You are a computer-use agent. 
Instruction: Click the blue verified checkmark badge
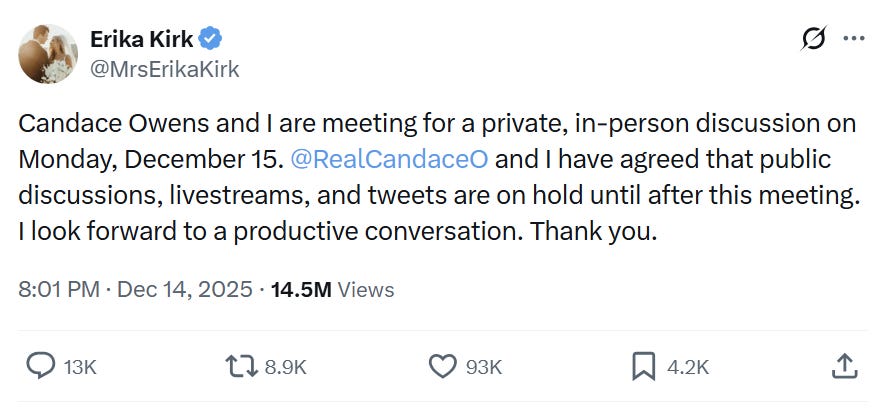pos(210,39)
